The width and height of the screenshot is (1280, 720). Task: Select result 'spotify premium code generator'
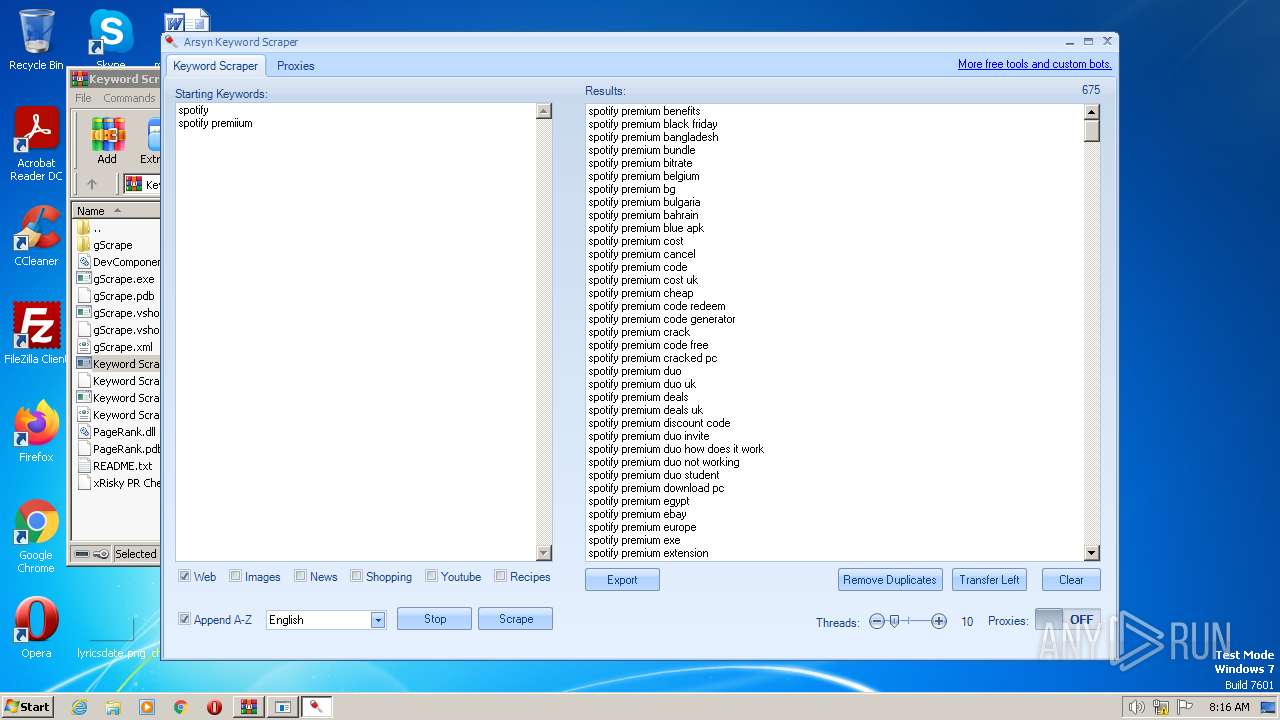[662, 319]
